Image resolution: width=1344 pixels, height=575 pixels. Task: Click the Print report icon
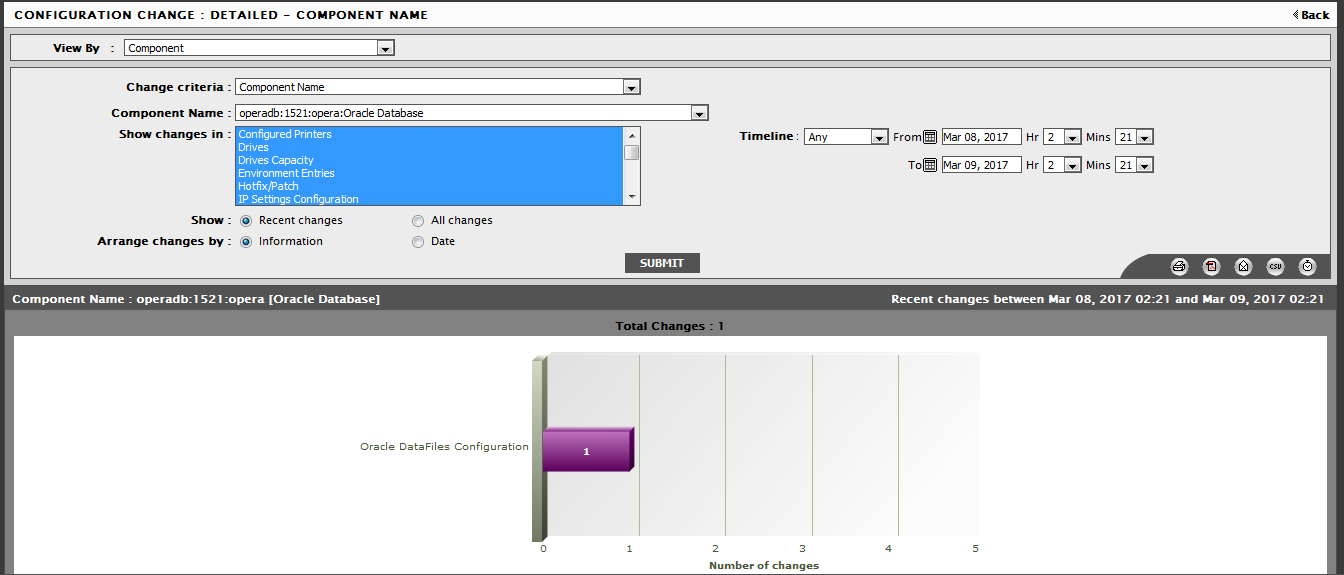pyautogui.click(x=1179, y=266)
